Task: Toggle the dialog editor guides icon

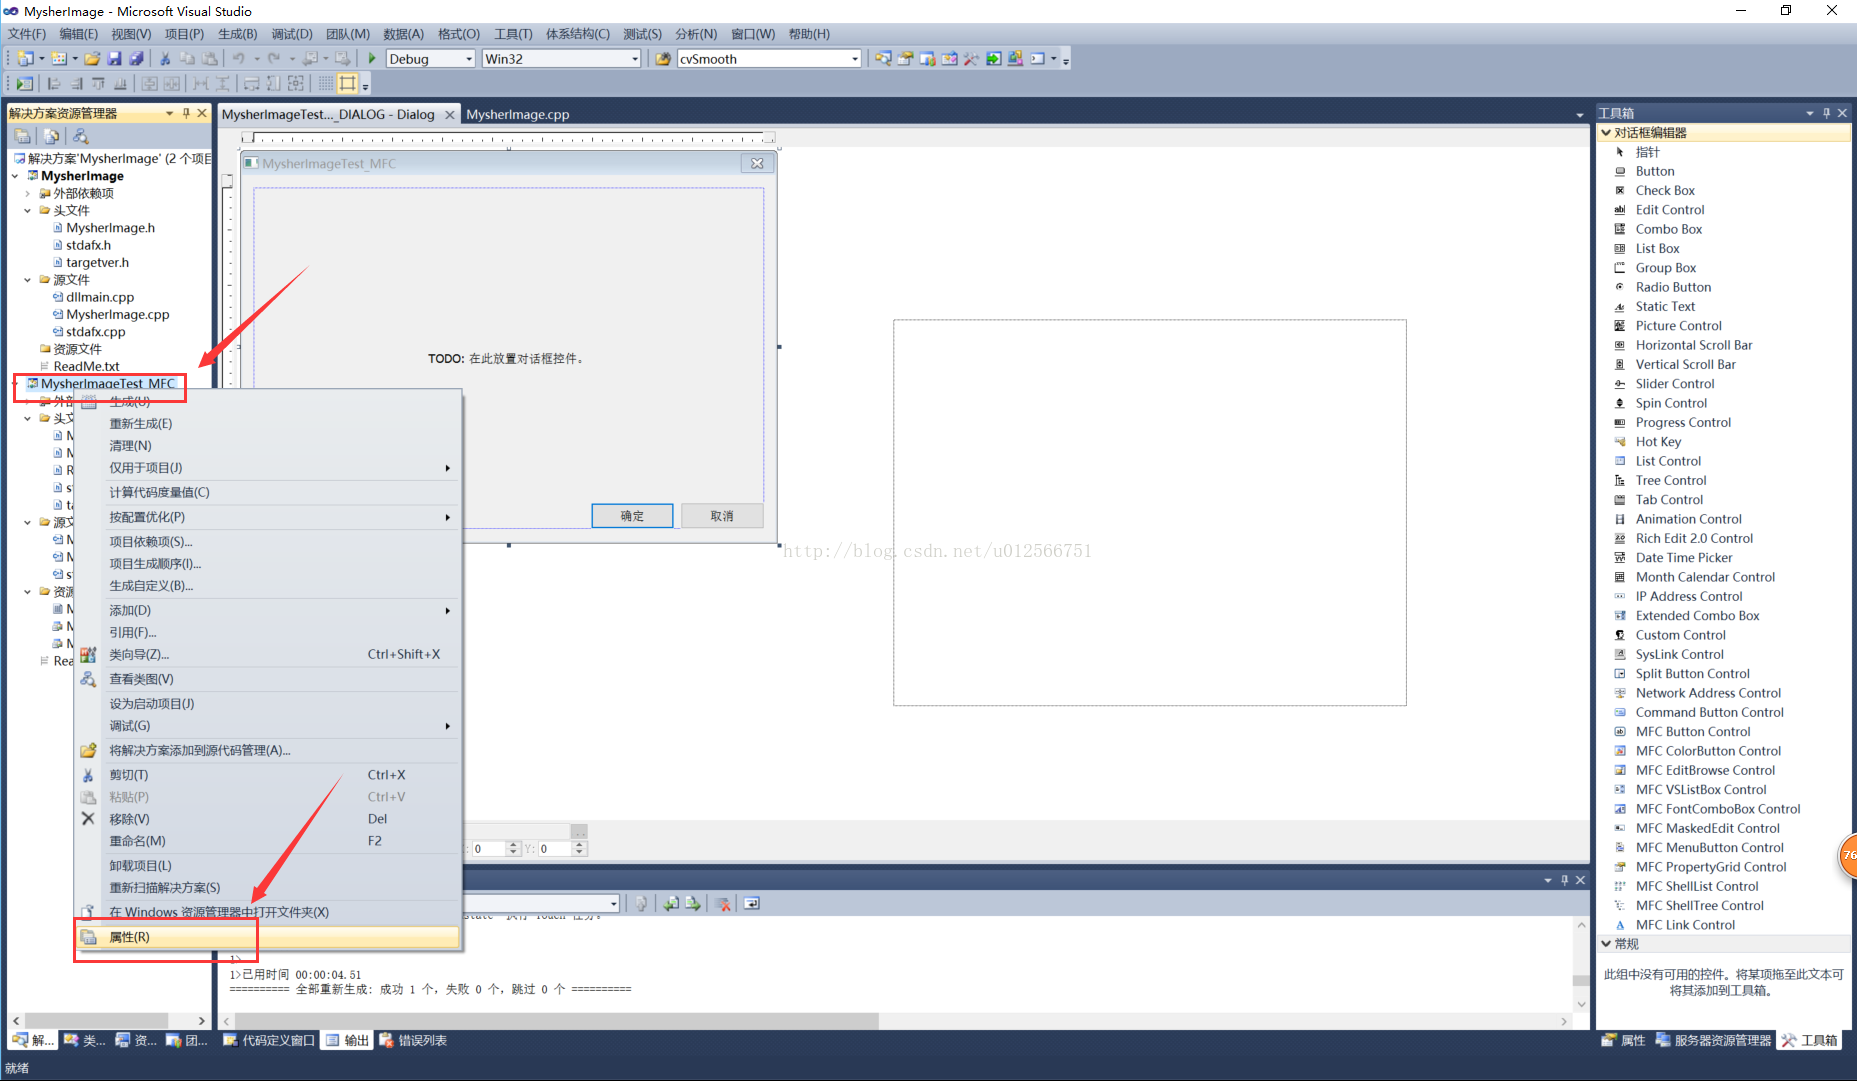Action: (x=347, y=84)
